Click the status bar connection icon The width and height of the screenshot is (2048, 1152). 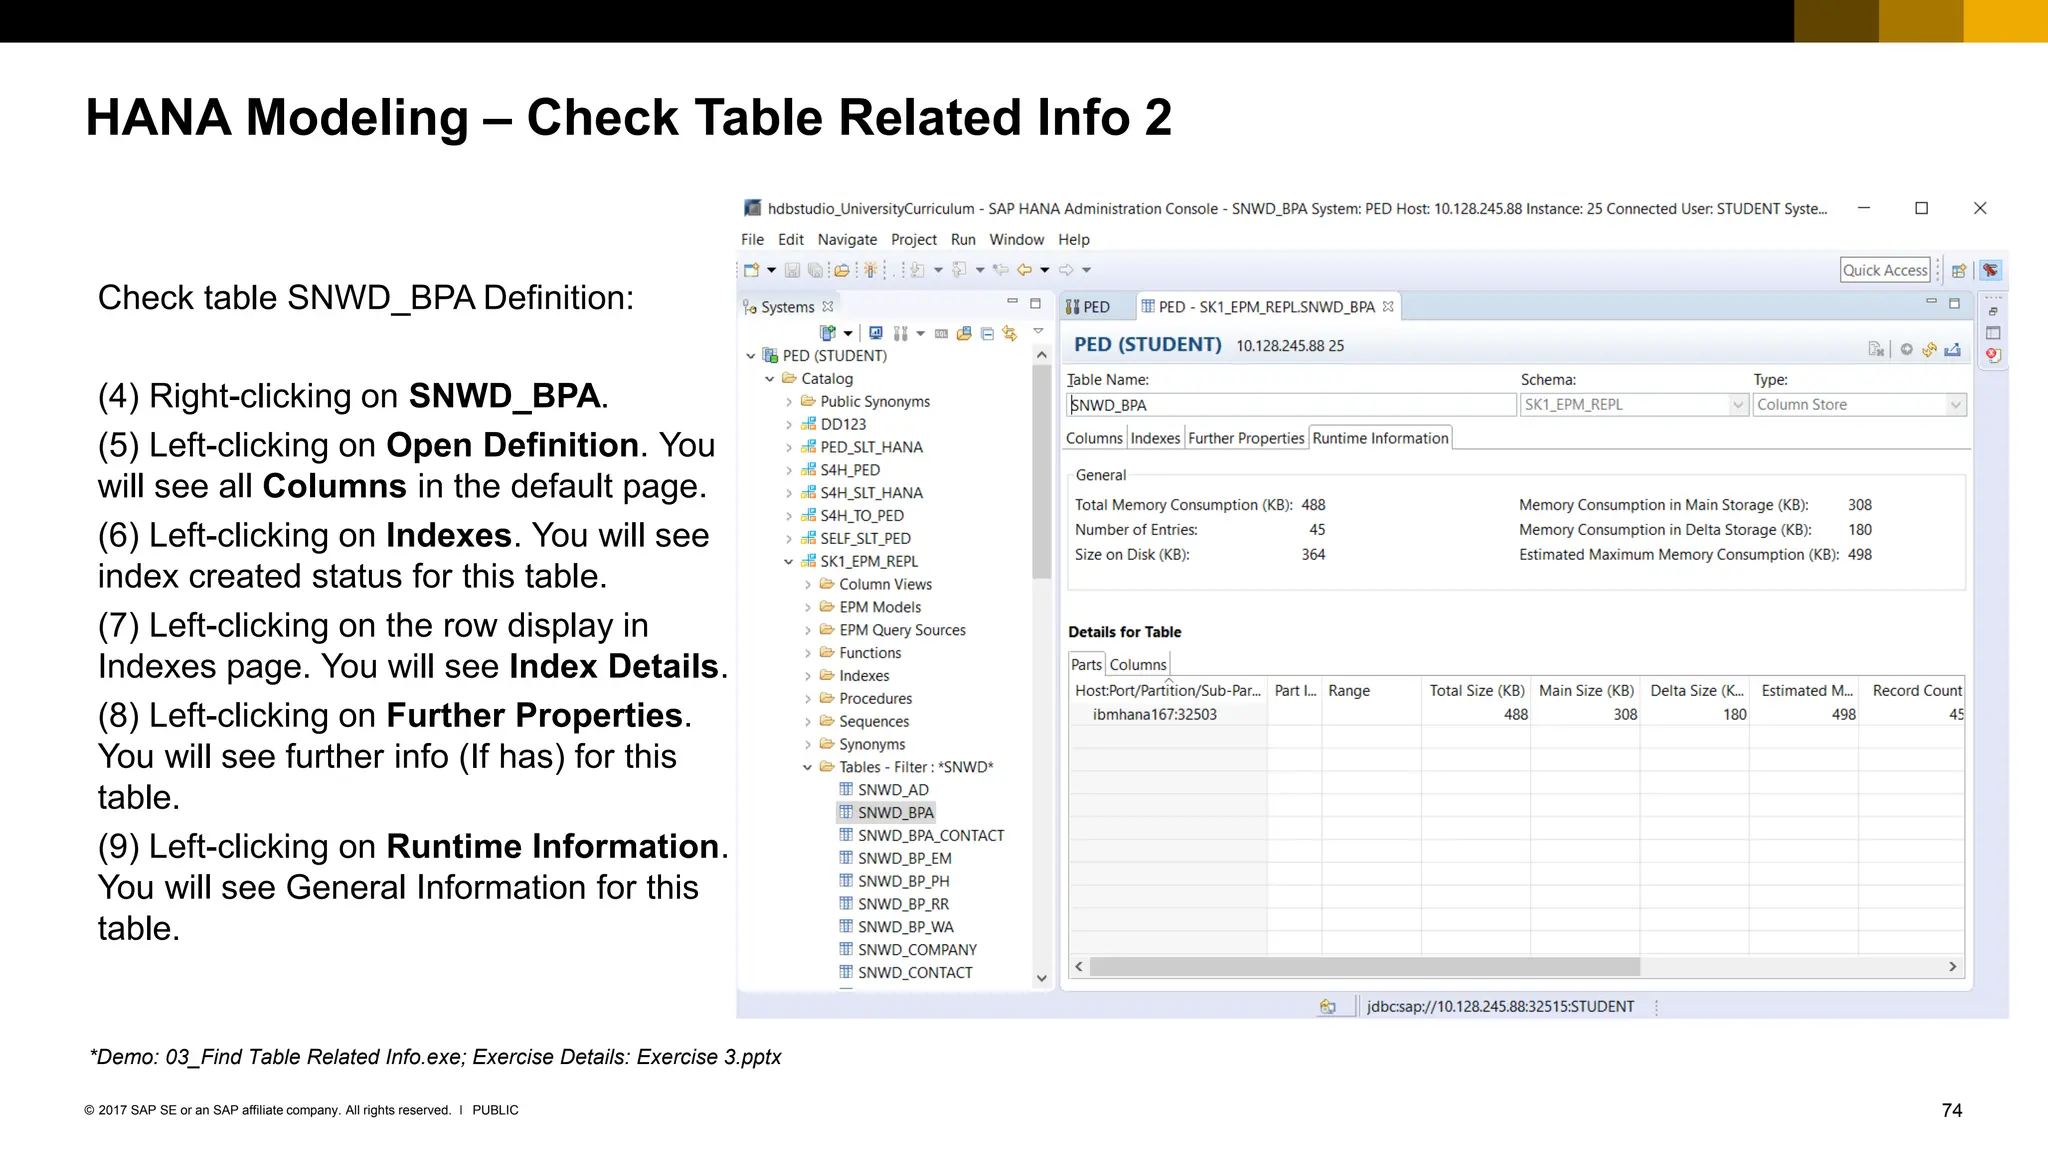[x=1328, y=1007]
